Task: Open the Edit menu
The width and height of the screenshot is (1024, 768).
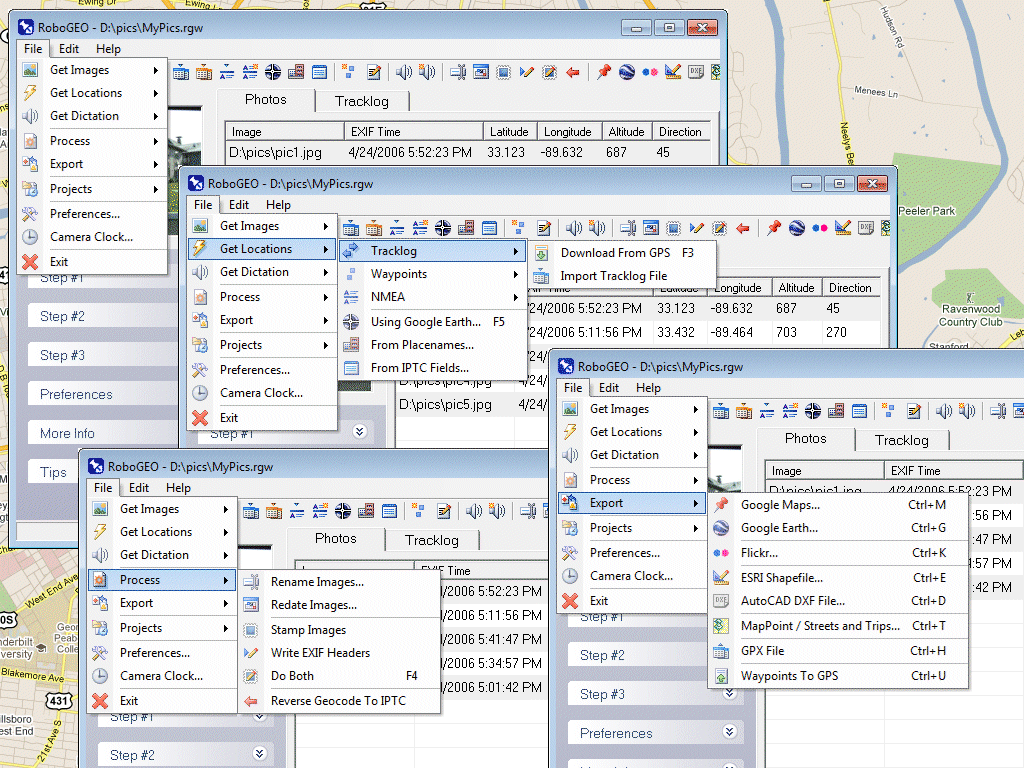Action: (x=69, y=48)
